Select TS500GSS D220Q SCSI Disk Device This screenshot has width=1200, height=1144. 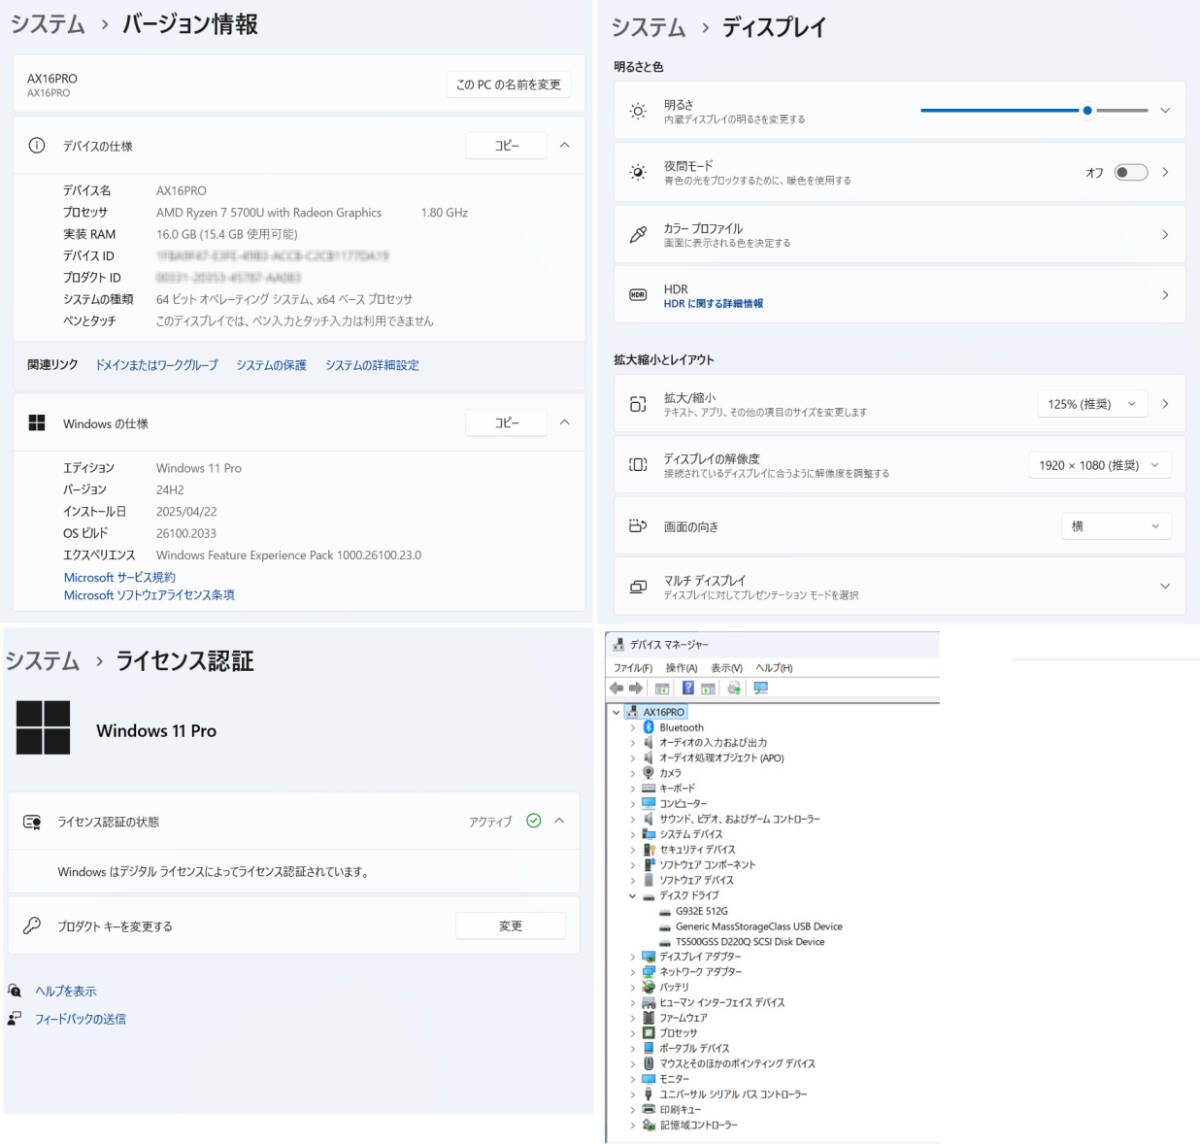click(749, 941)
